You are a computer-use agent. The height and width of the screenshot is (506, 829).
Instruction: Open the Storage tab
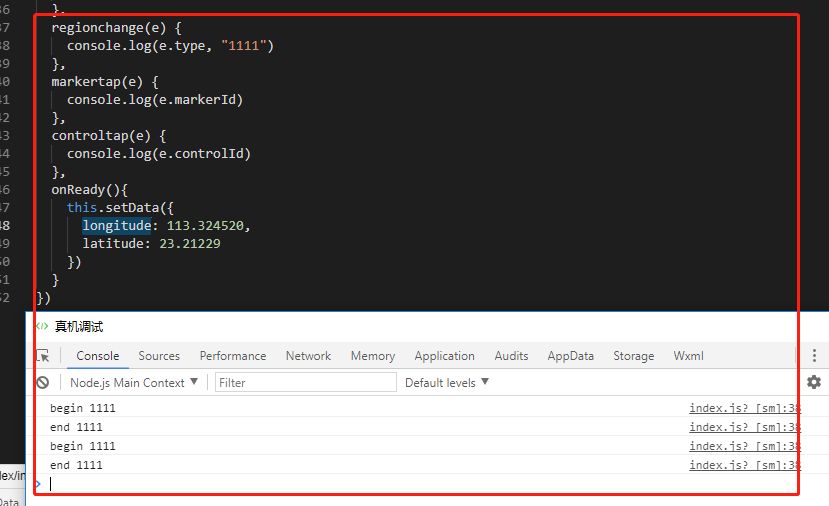tap(633, 356)
